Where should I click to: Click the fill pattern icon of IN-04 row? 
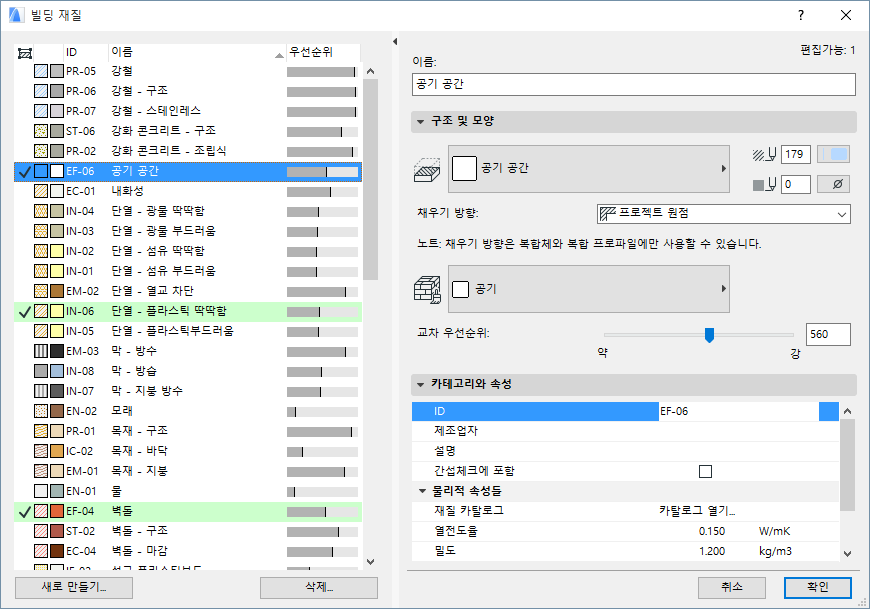(41, 211)
